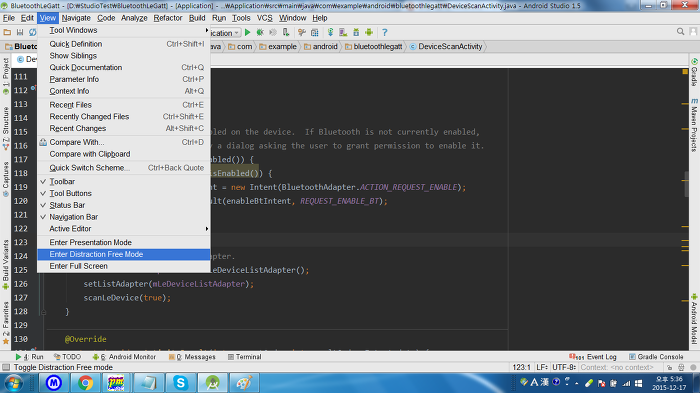Open the Refactor menu

[x=168, y=18]
